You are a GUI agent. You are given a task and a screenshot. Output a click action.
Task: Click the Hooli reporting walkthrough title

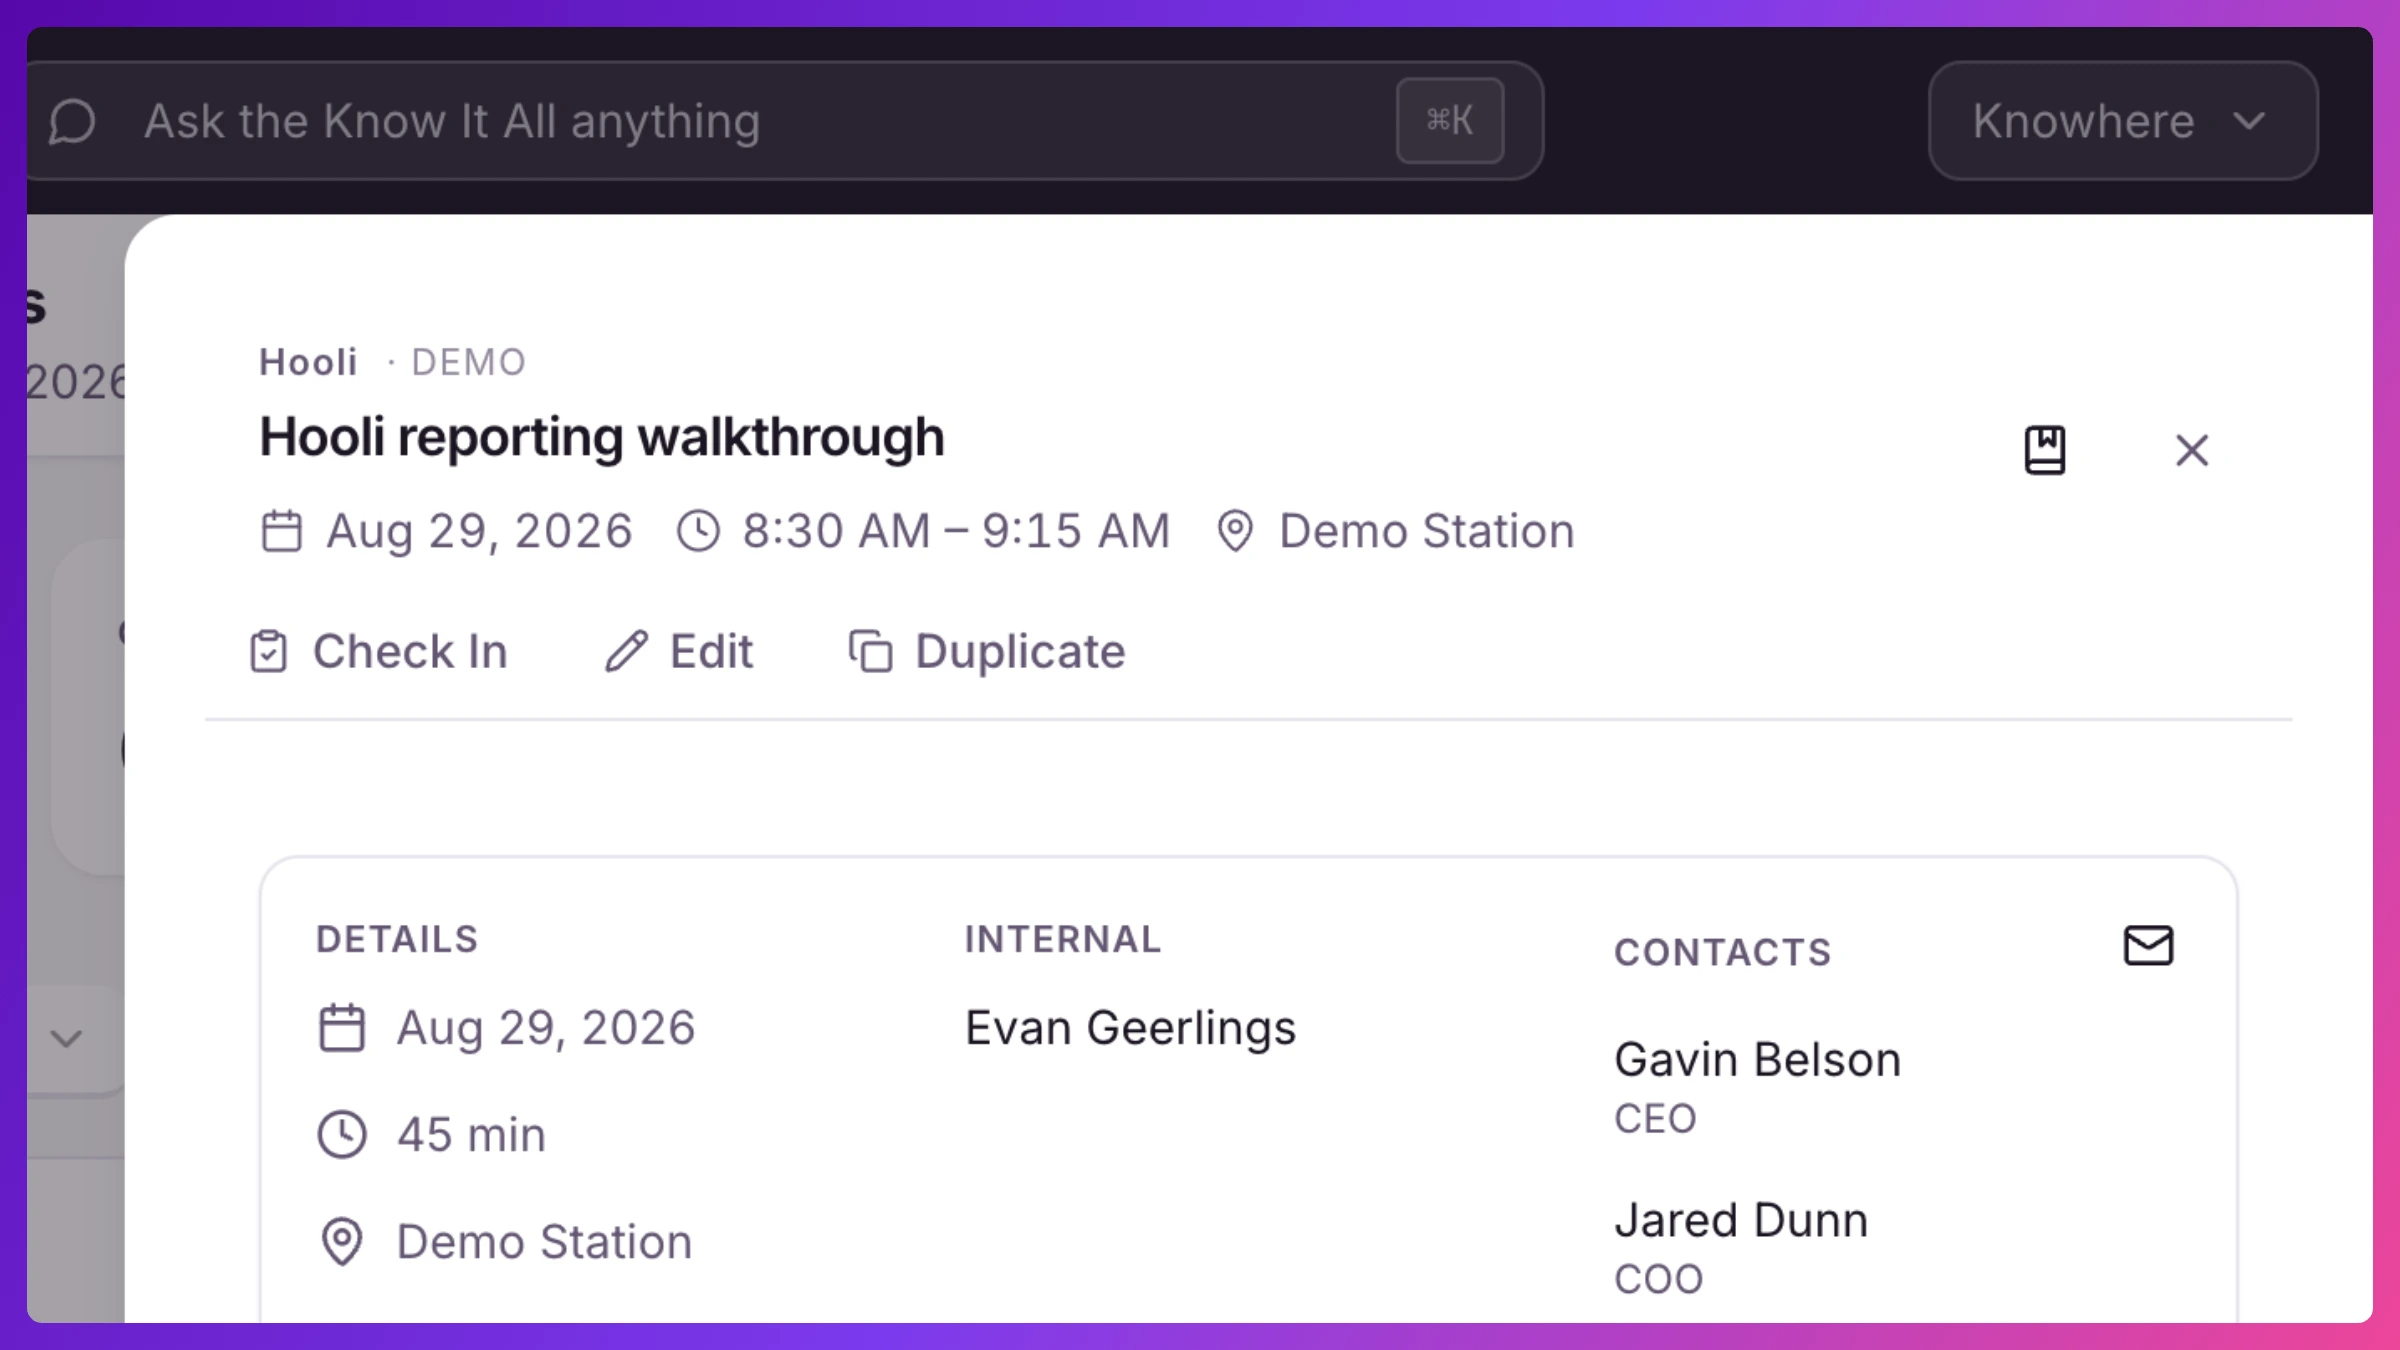[602, 438]
